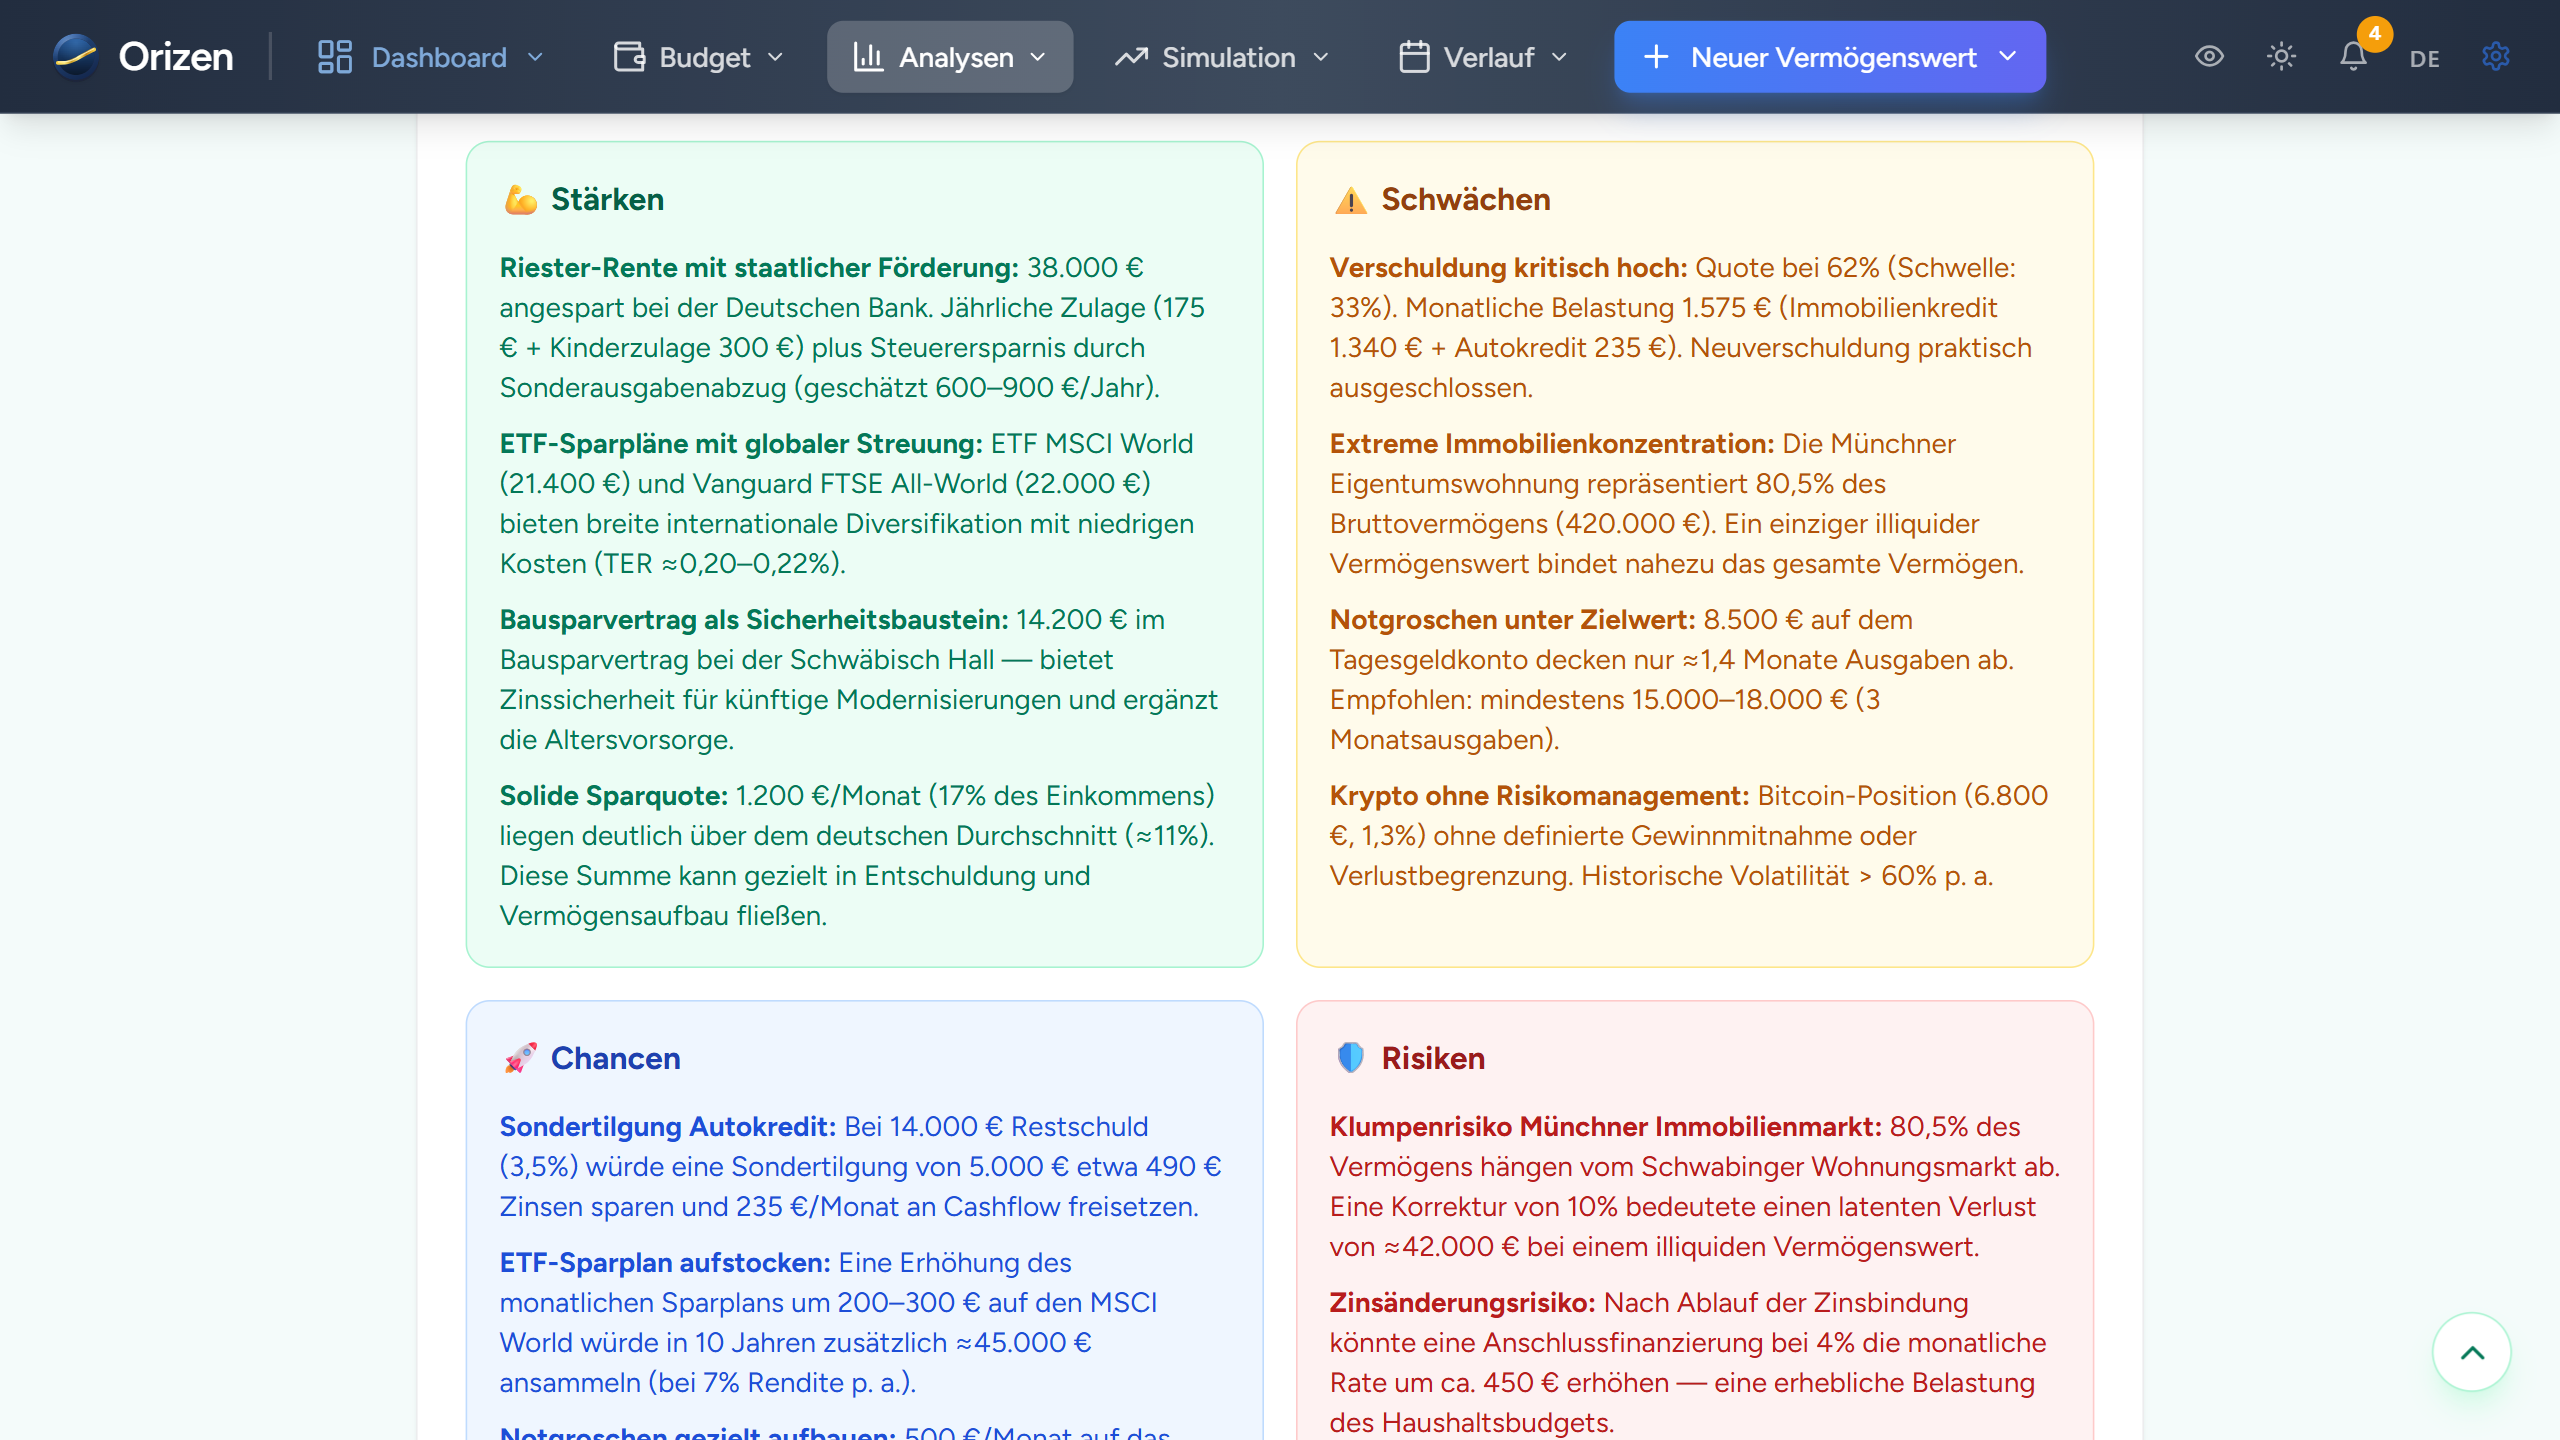Switch theme using the sun icon

pos(2281,57)
